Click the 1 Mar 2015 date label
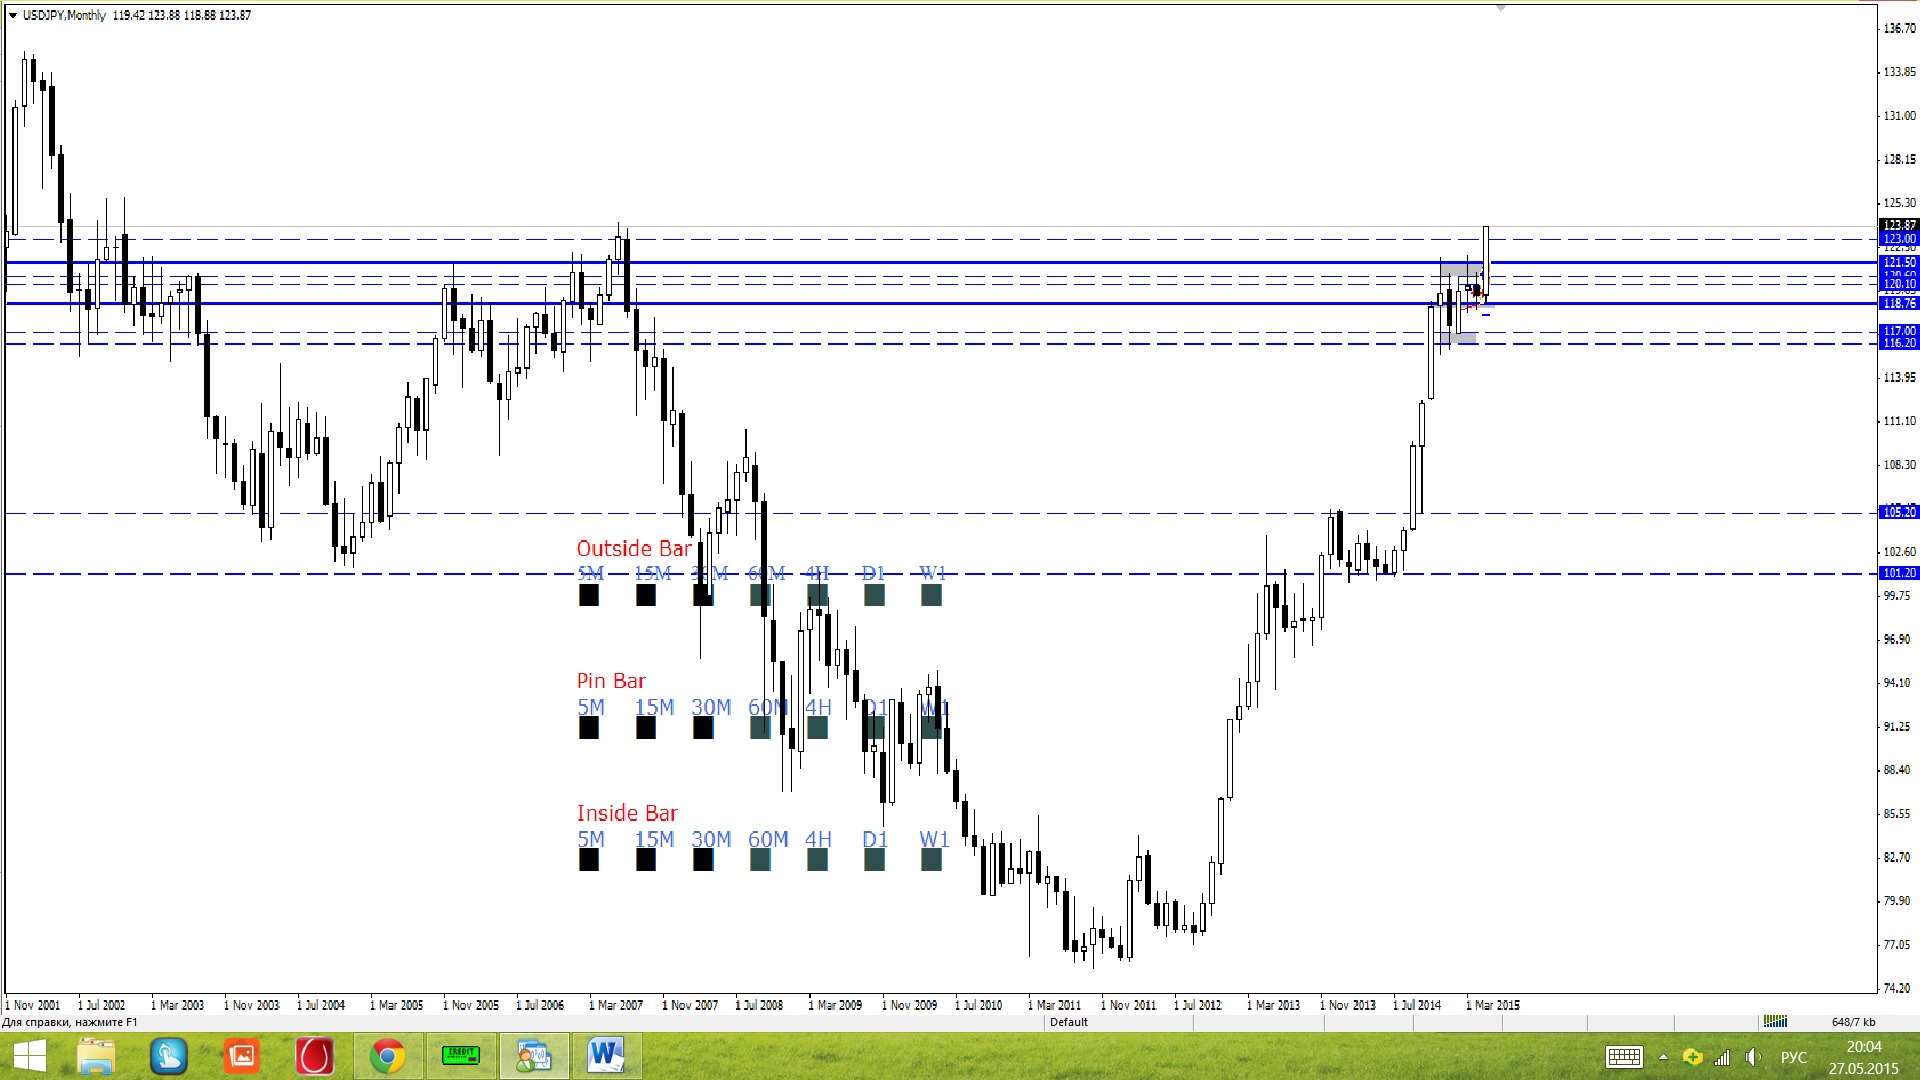 (x=1493, y=1005)
